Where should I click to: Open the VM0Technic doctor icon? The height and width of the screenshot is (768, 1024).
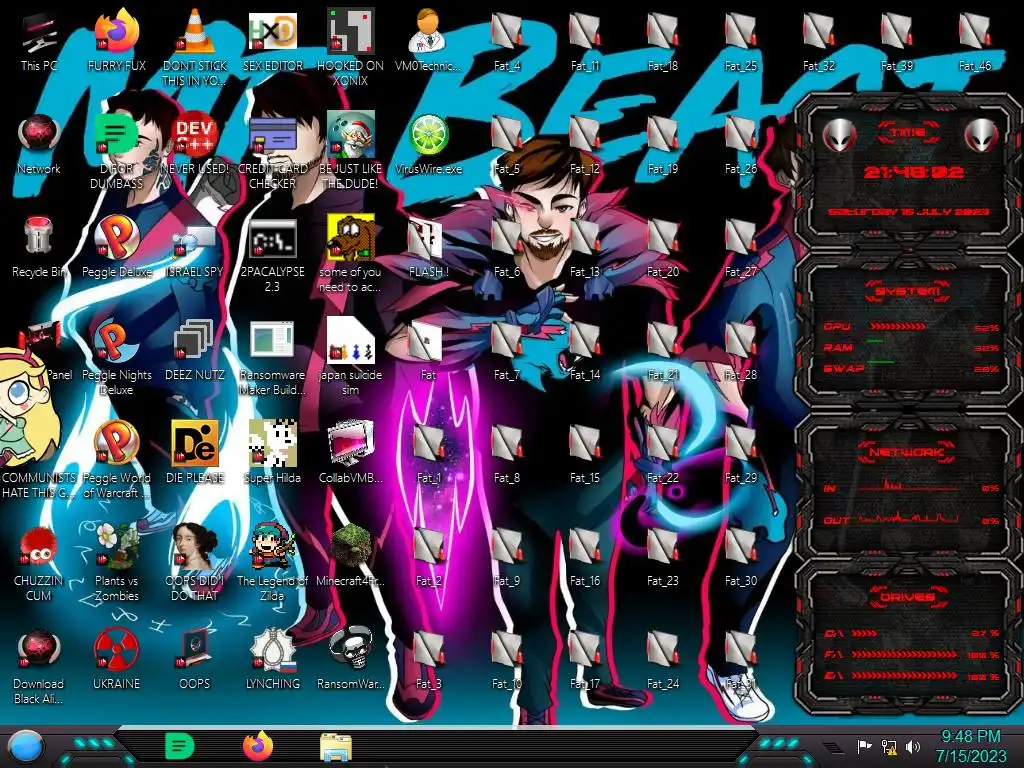tap(428, 32)
